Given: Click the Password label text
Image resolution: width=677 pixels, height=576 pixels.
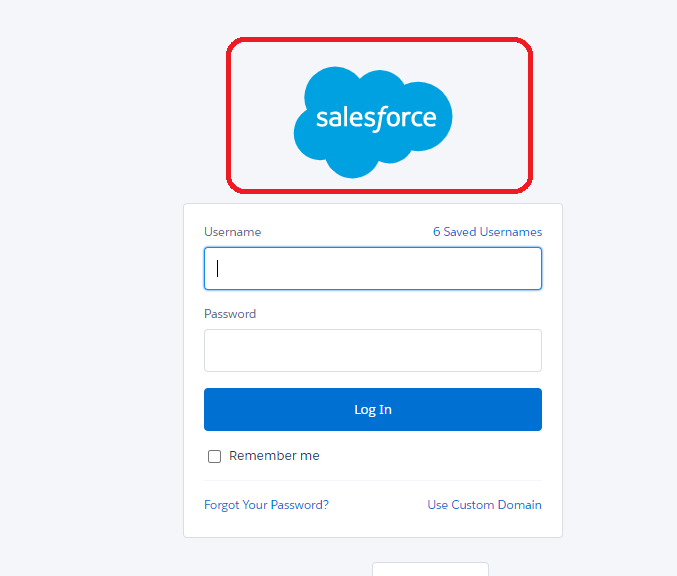Looking at the screenshot, I should [230, 314].
